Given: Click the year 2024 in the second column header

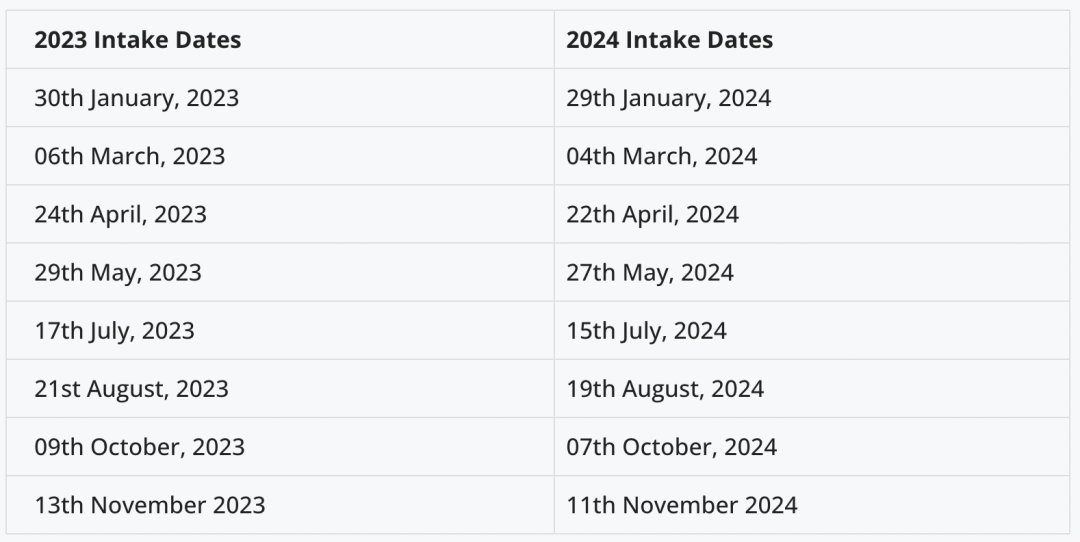Looking at the screenshot, I should click(590, 40).
